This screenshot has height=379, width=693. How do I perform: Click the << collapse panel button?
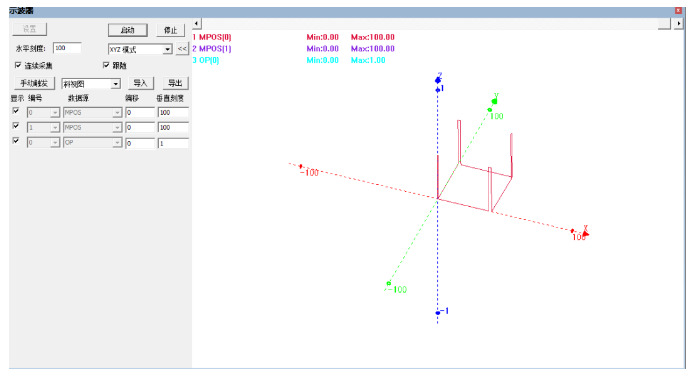click(x=182, y=49)
